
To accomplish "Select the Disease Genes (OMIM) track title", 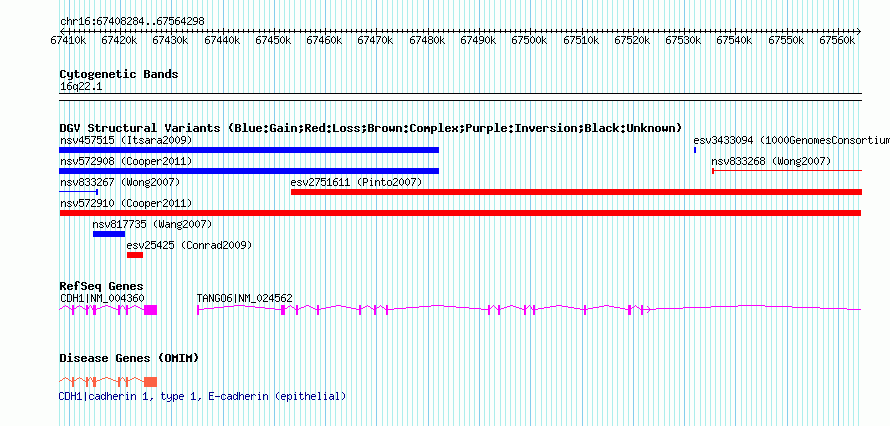I will click(x=129, y=358).
